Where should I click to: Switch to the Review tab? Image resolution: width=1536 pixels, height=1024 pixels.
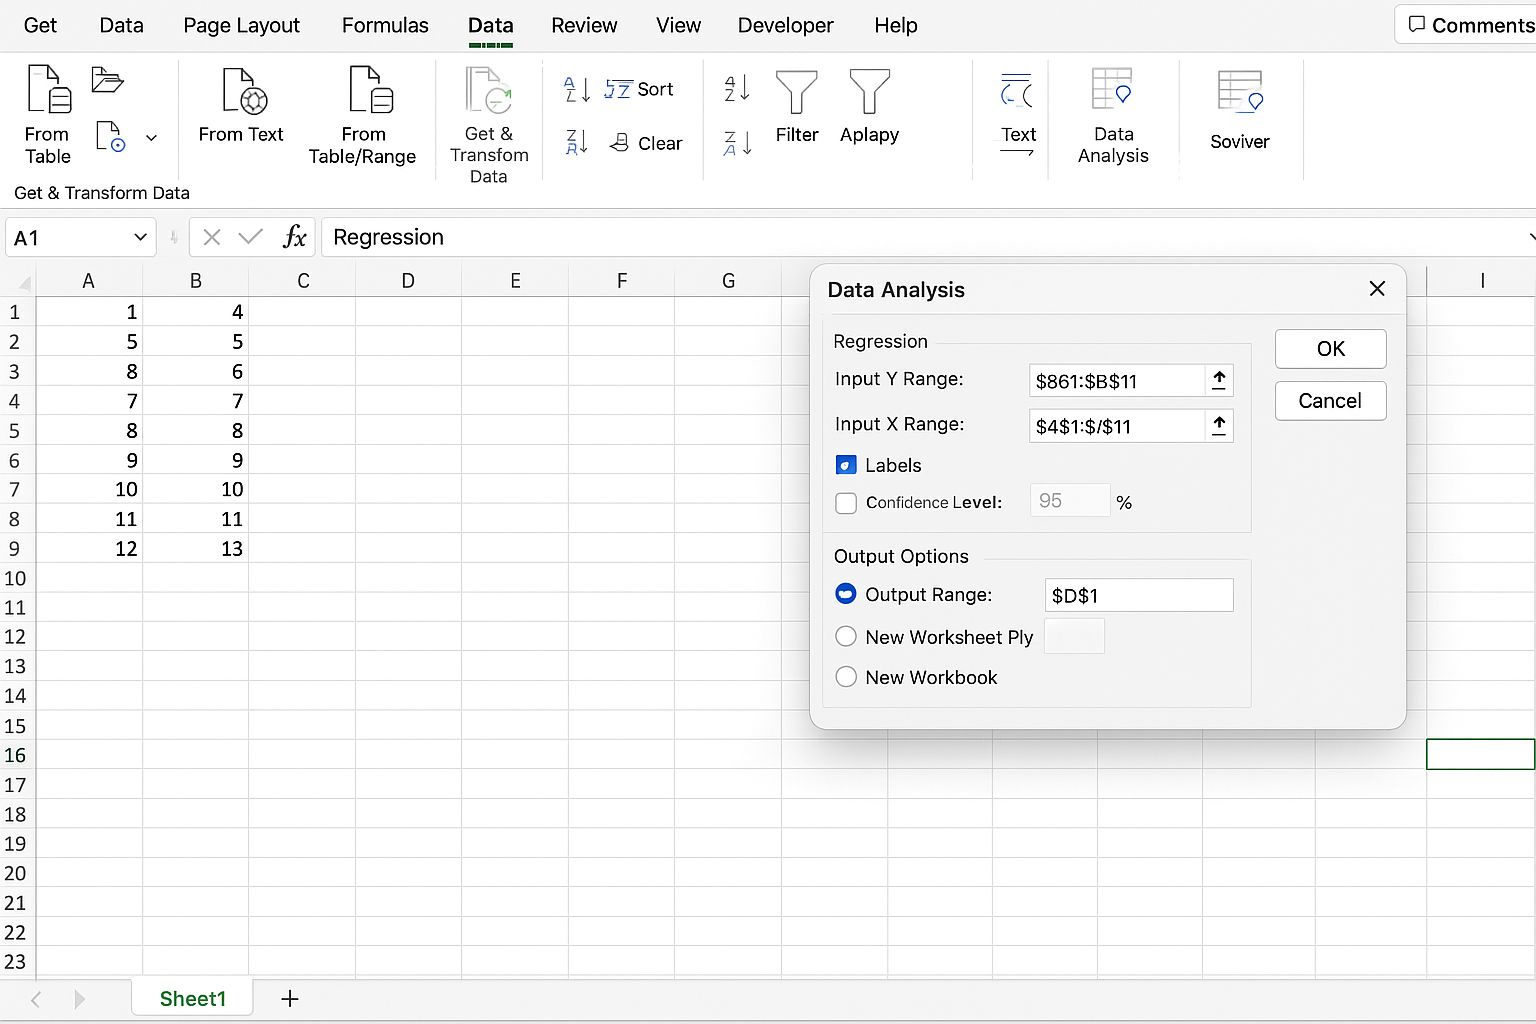(x=584, y=25)
